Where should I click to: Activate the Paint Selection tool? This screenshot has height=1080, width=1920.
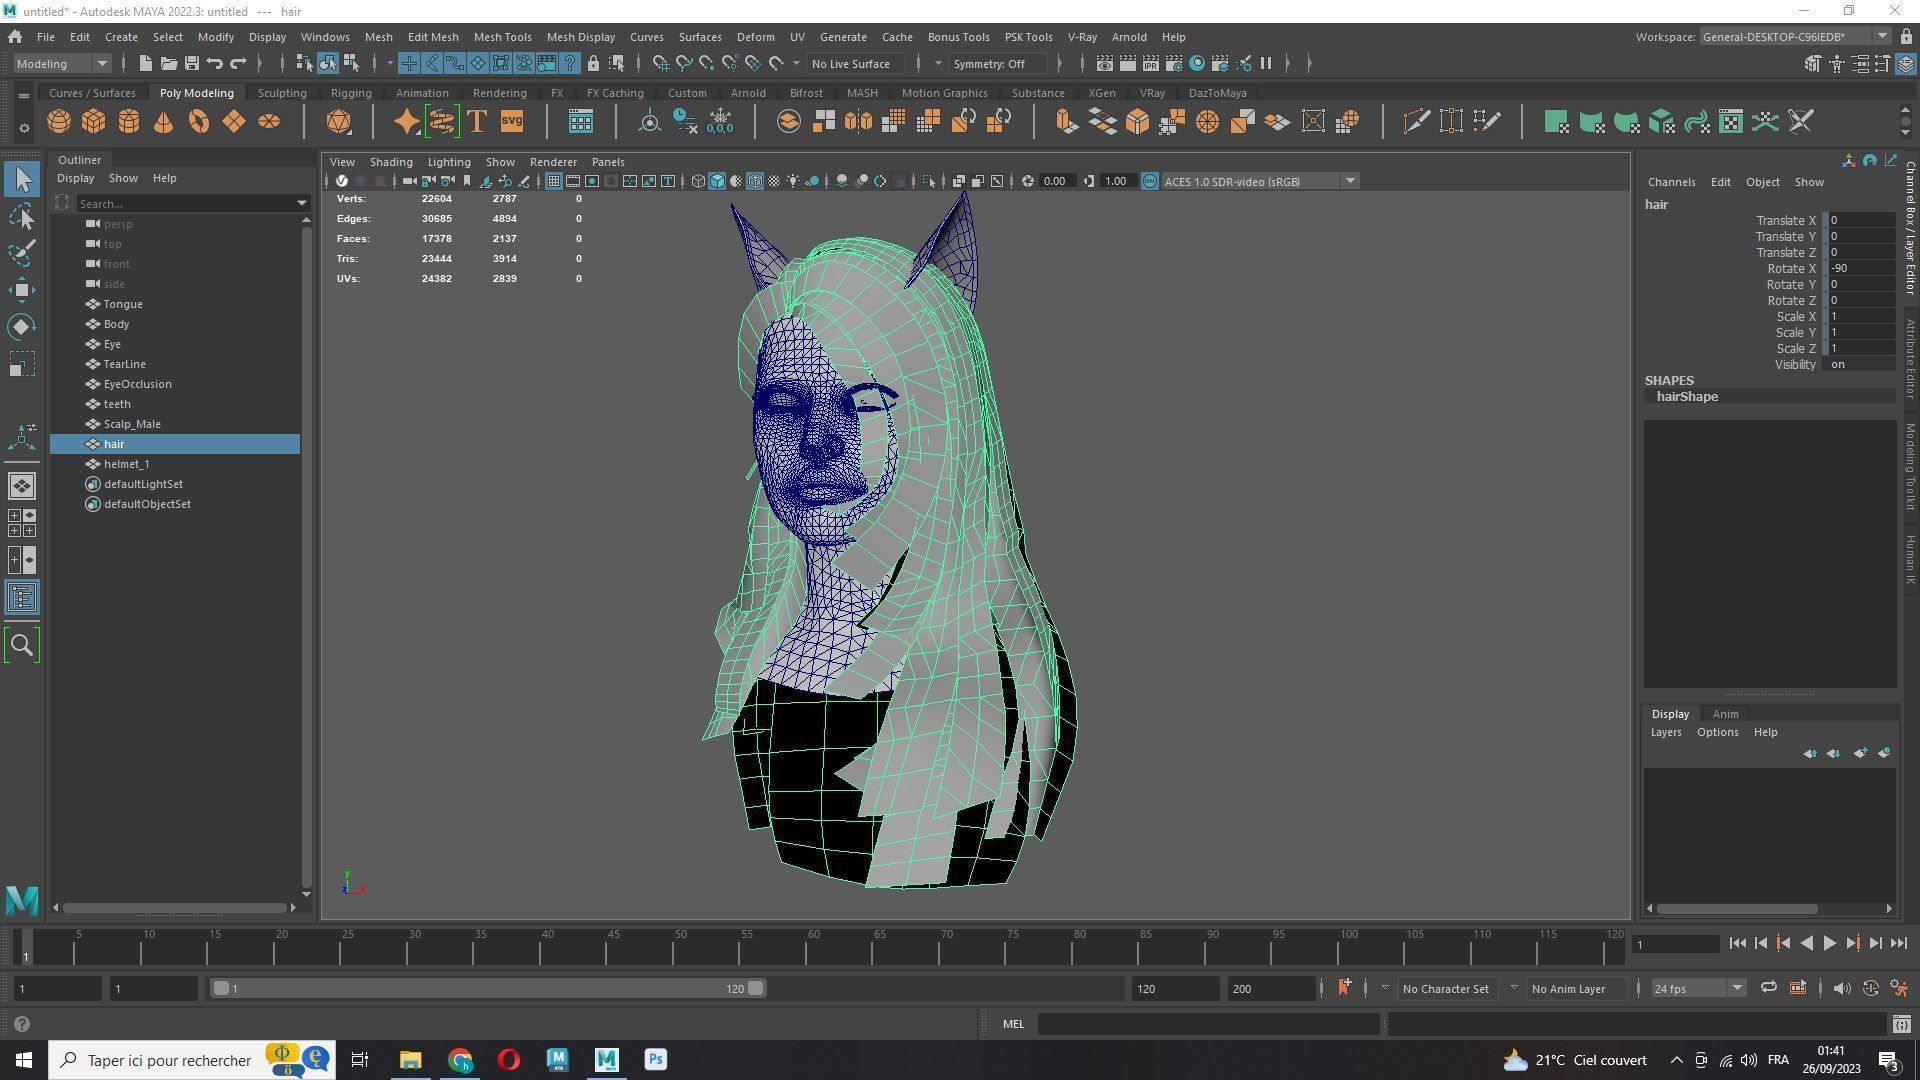[22, 252]
